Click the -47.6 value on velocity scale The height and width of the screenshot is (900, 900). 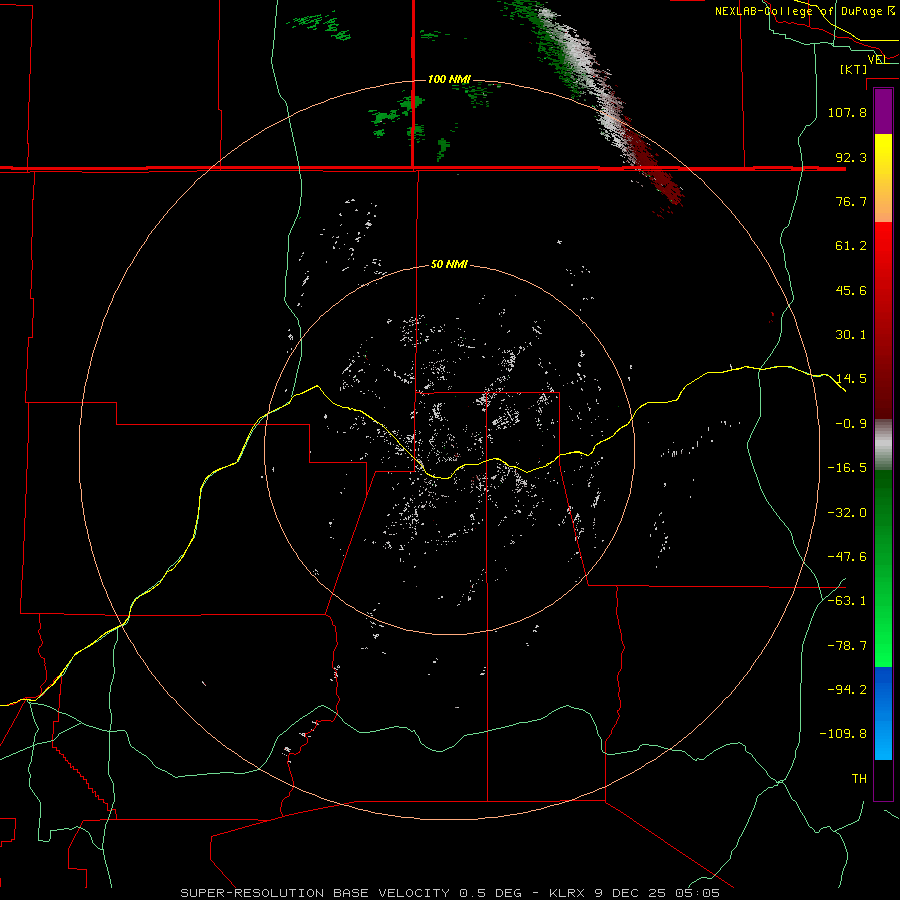tap(847, 557)
